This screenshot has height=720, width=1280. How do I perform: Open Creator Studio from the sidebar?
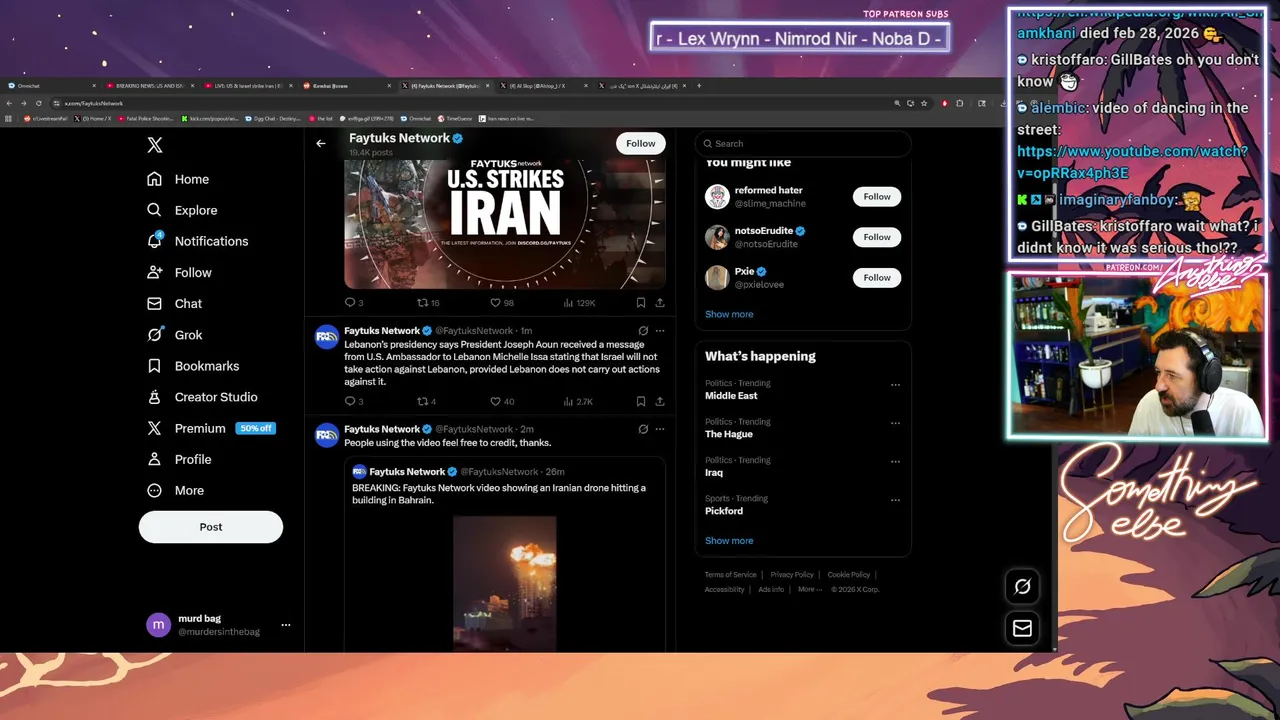[202, 397]
